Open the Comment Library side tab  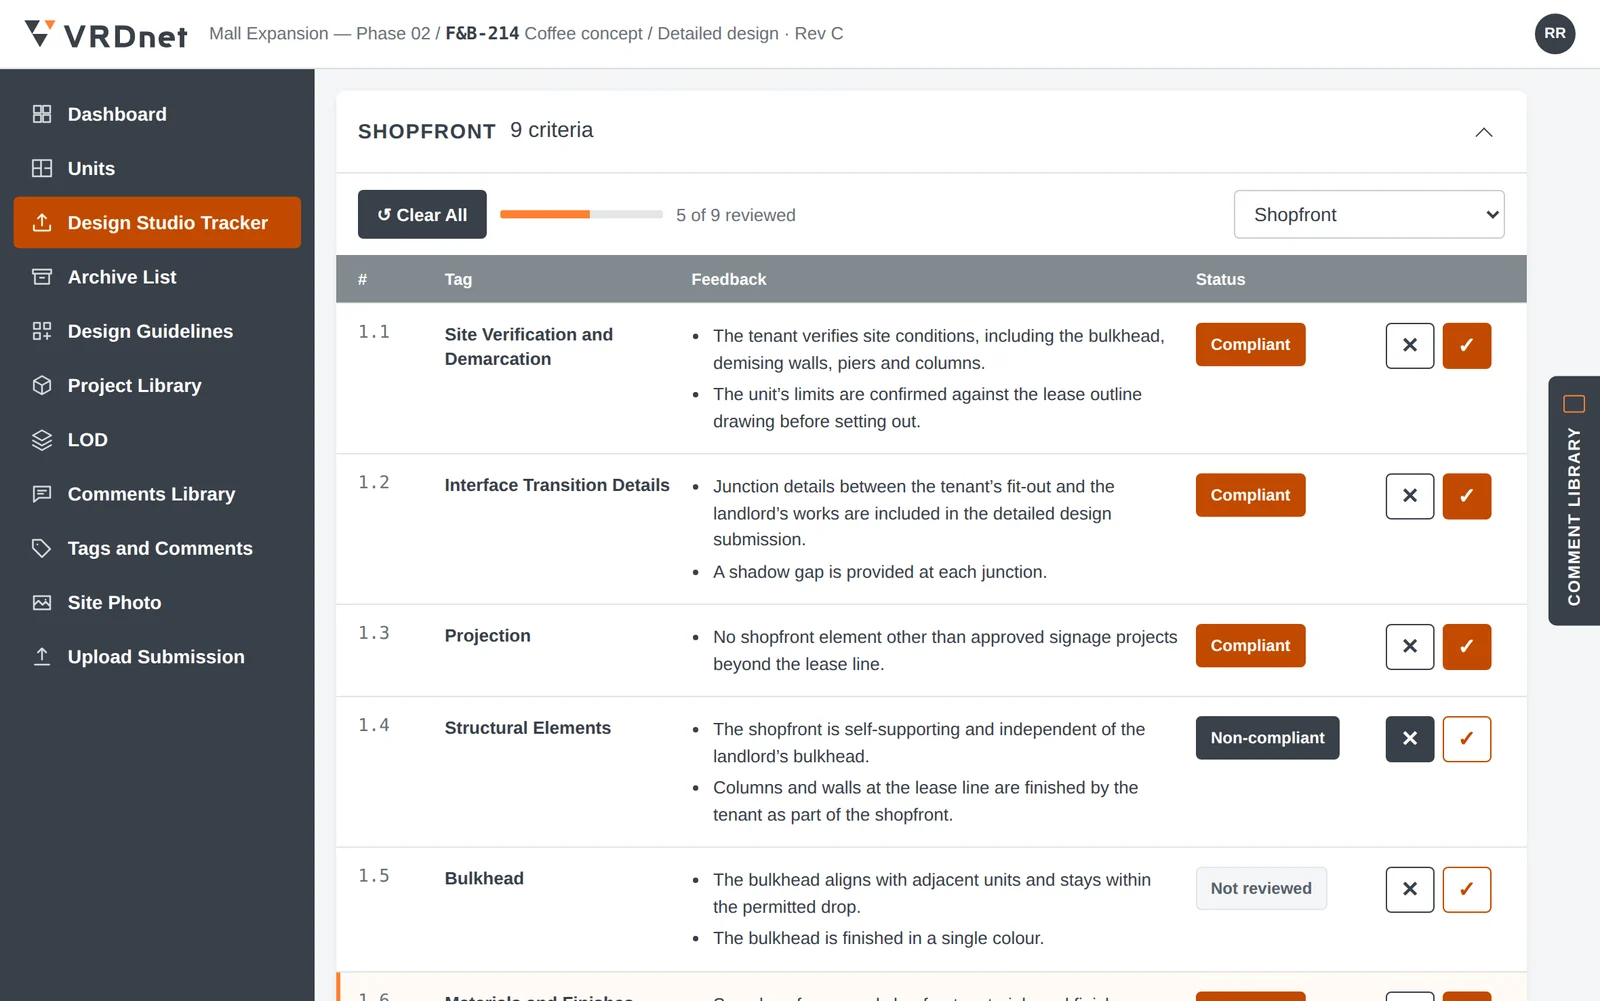coord(1574,500)
